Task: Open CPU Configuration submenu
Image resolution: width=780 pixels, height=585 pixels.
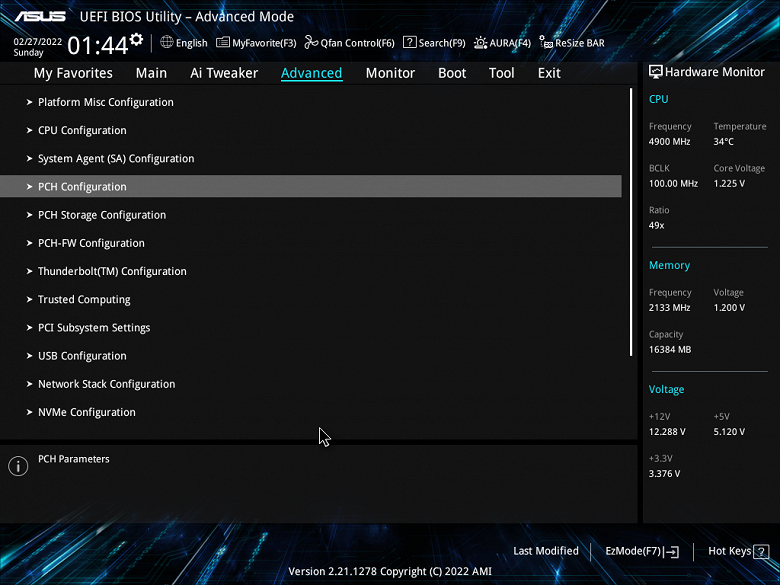Action: [311, 130]
